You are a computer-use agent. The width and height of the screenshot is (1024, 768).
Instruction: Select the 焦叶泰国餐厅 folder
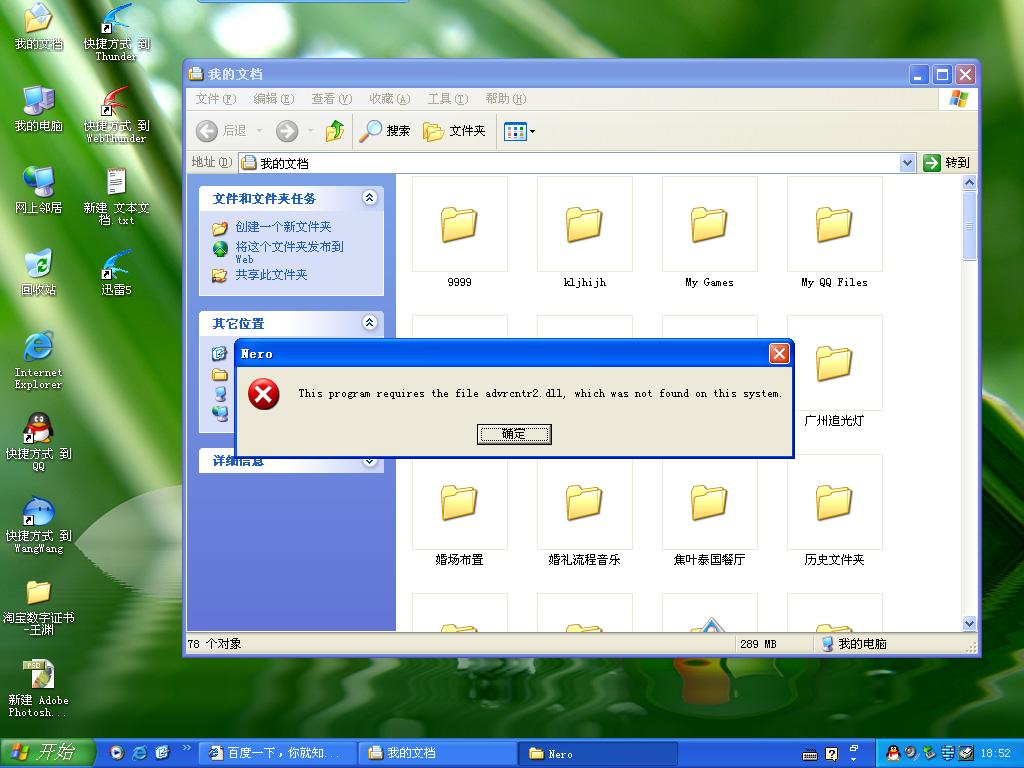tap(709, 511)
